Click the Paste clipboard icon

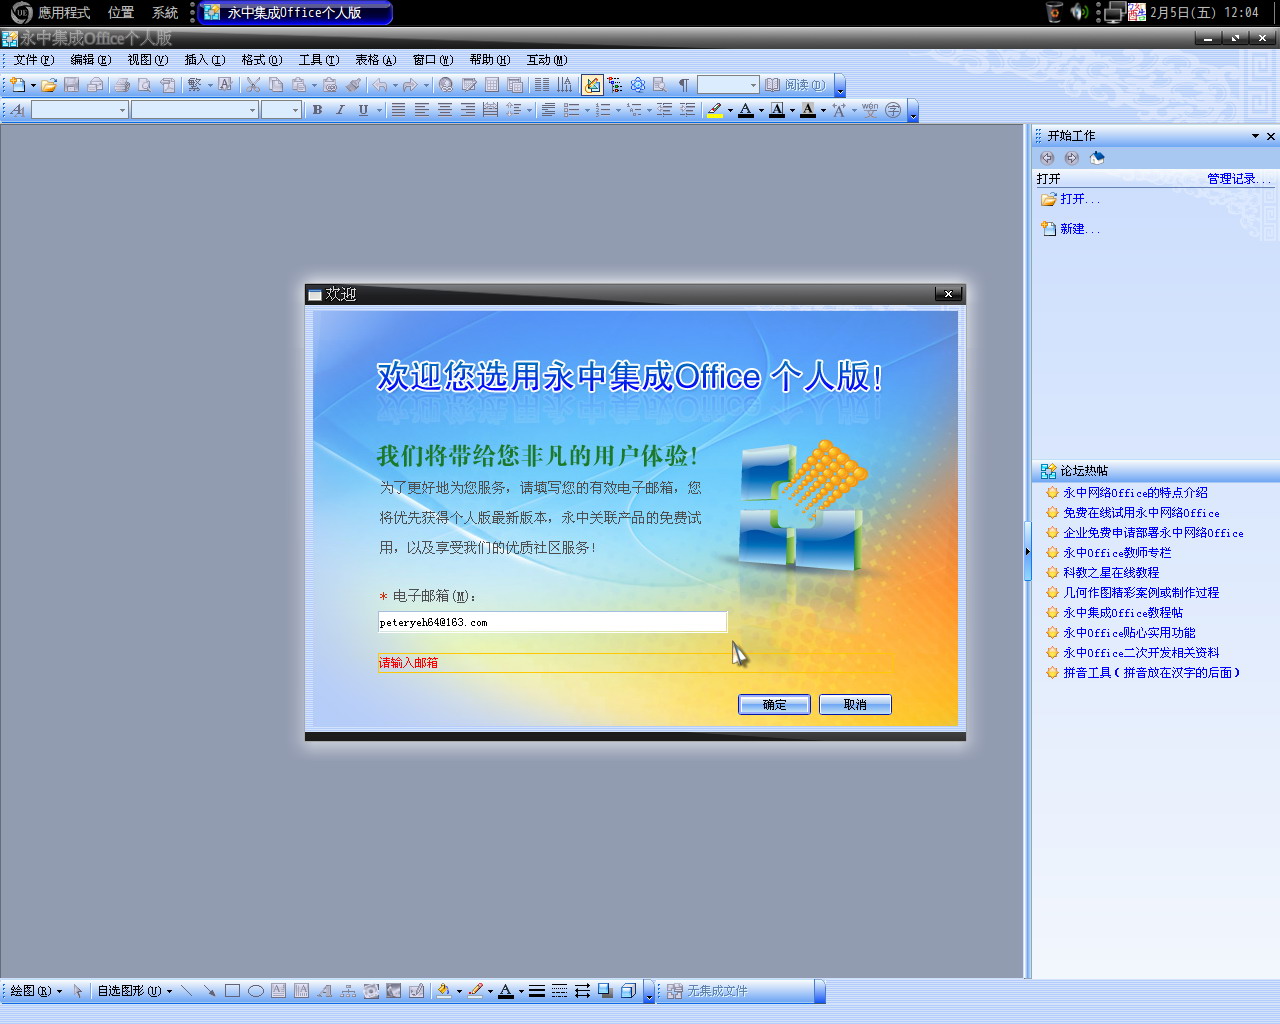[298, 85]
